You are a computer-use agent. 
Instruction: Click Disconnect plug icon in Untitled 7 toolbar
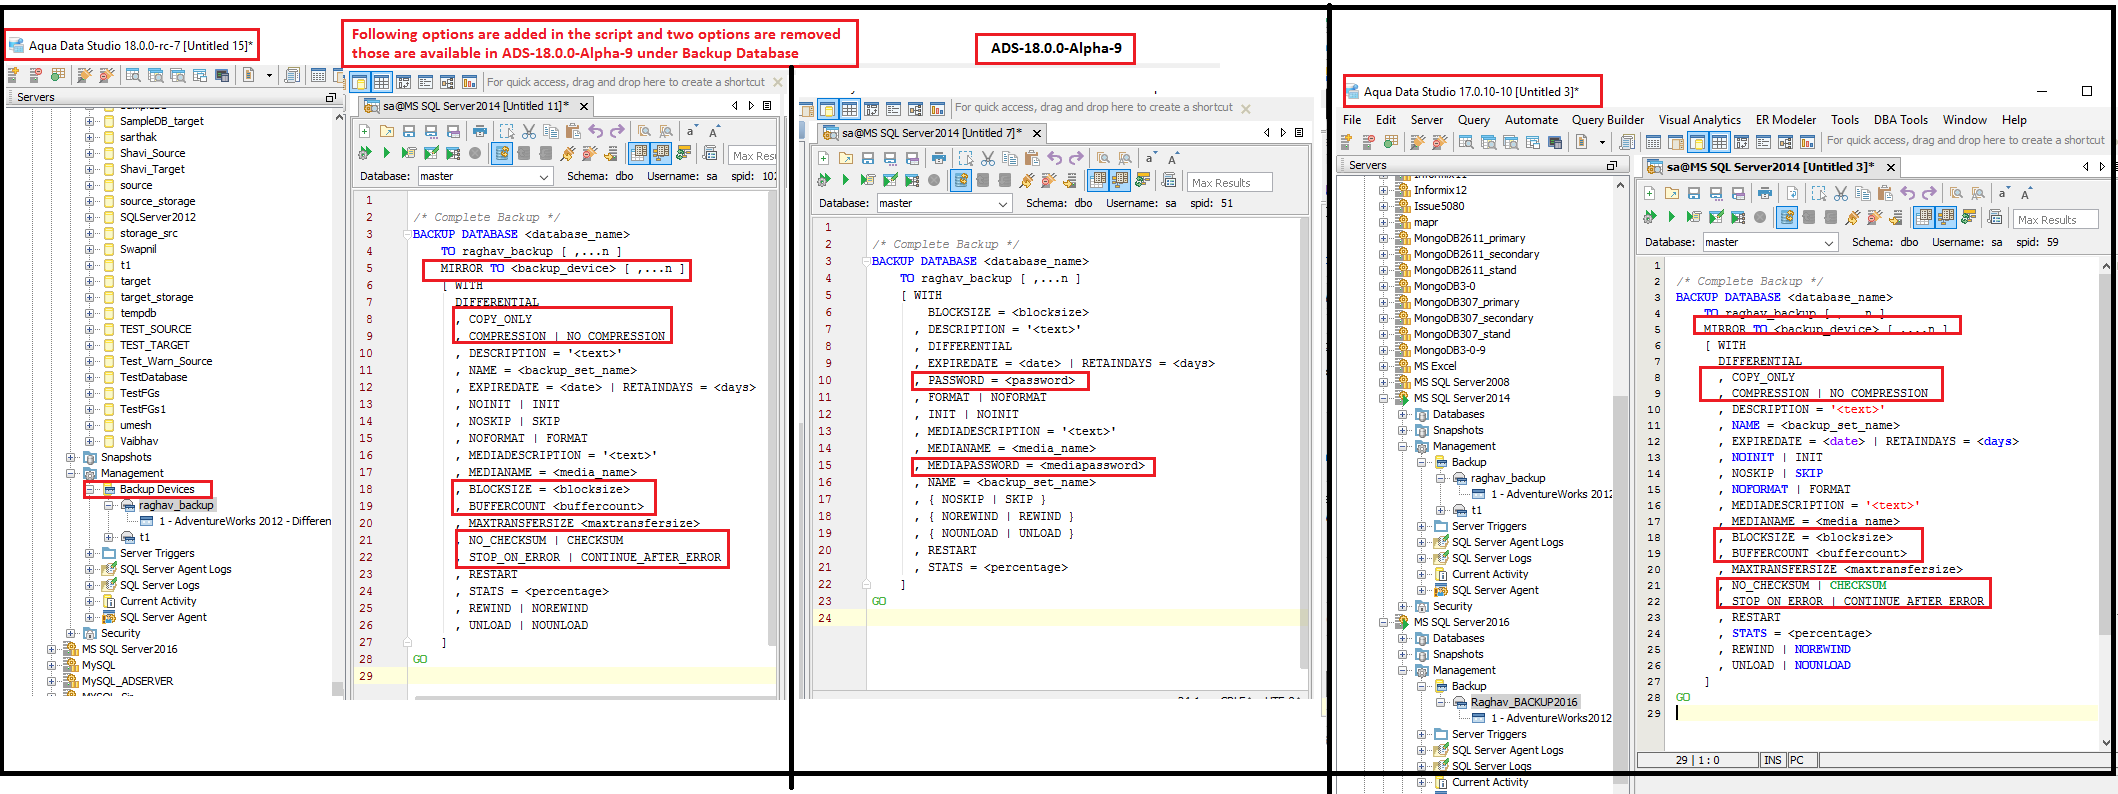tap(1048, 180)
